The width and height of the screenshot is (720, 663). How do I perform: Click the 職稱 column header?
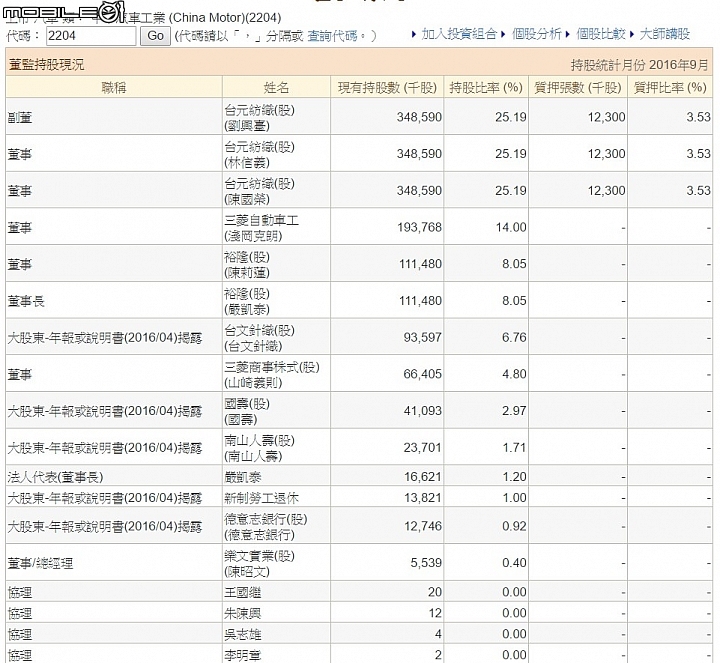click(114, 87)
